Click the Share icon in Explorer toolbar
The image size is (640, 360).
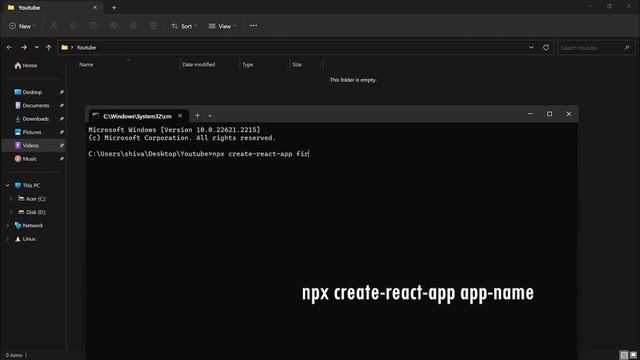coord(133,26)
